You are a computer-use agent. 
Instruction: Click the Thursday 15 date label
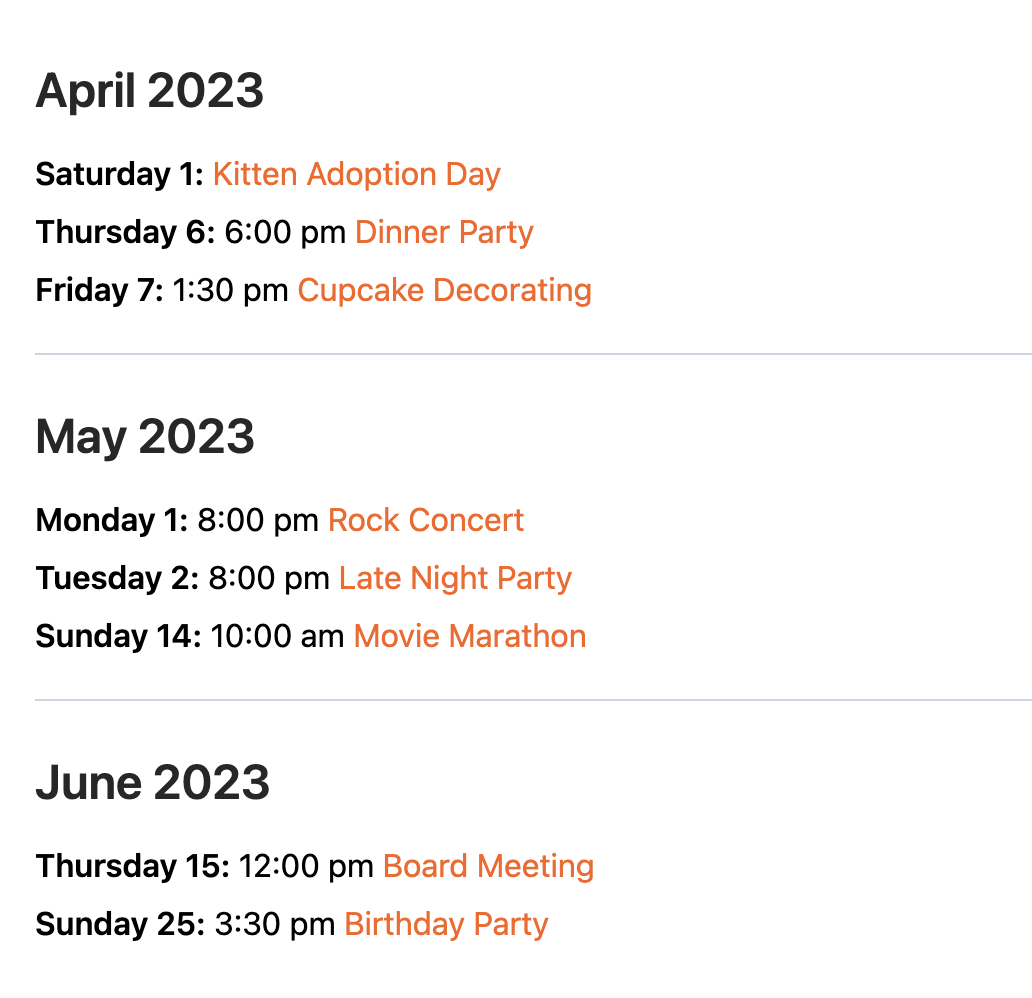click(x=133, y=867)
